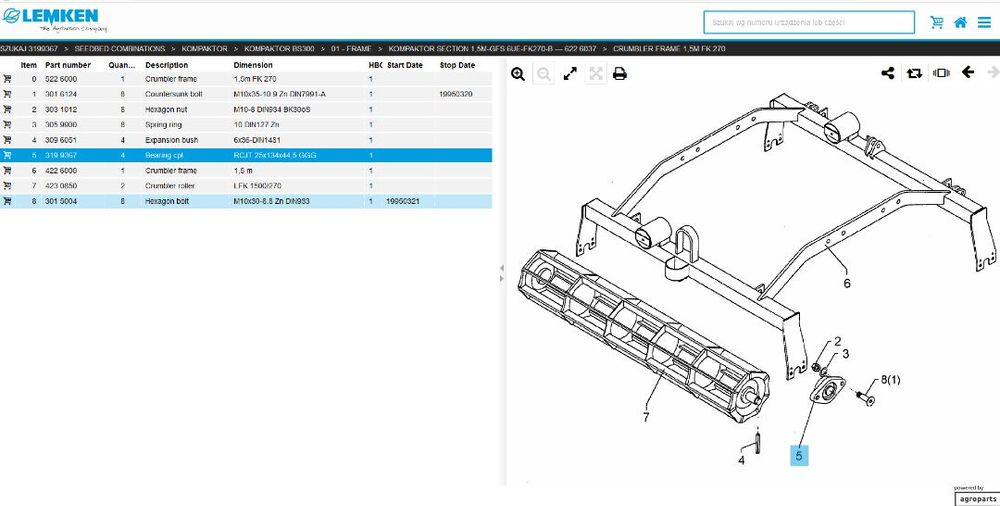Select row with part number 319 9367
Image resolution: width=1000 pixels, height=506 pixels.
(x=246, y=156)
